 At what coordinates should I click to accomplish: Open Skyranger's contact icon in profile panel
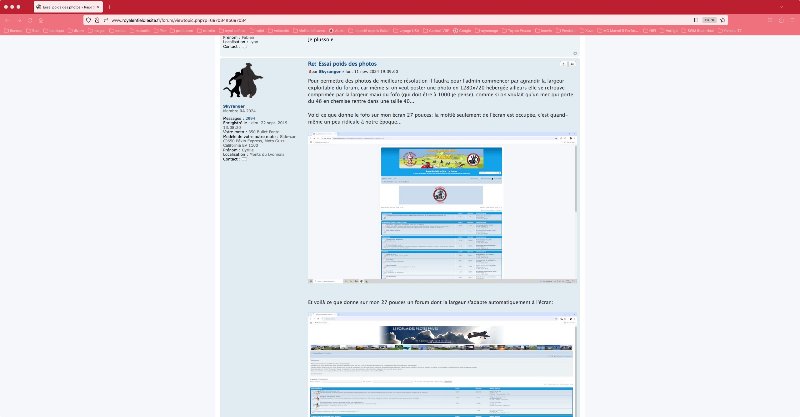tap(243, 158)
